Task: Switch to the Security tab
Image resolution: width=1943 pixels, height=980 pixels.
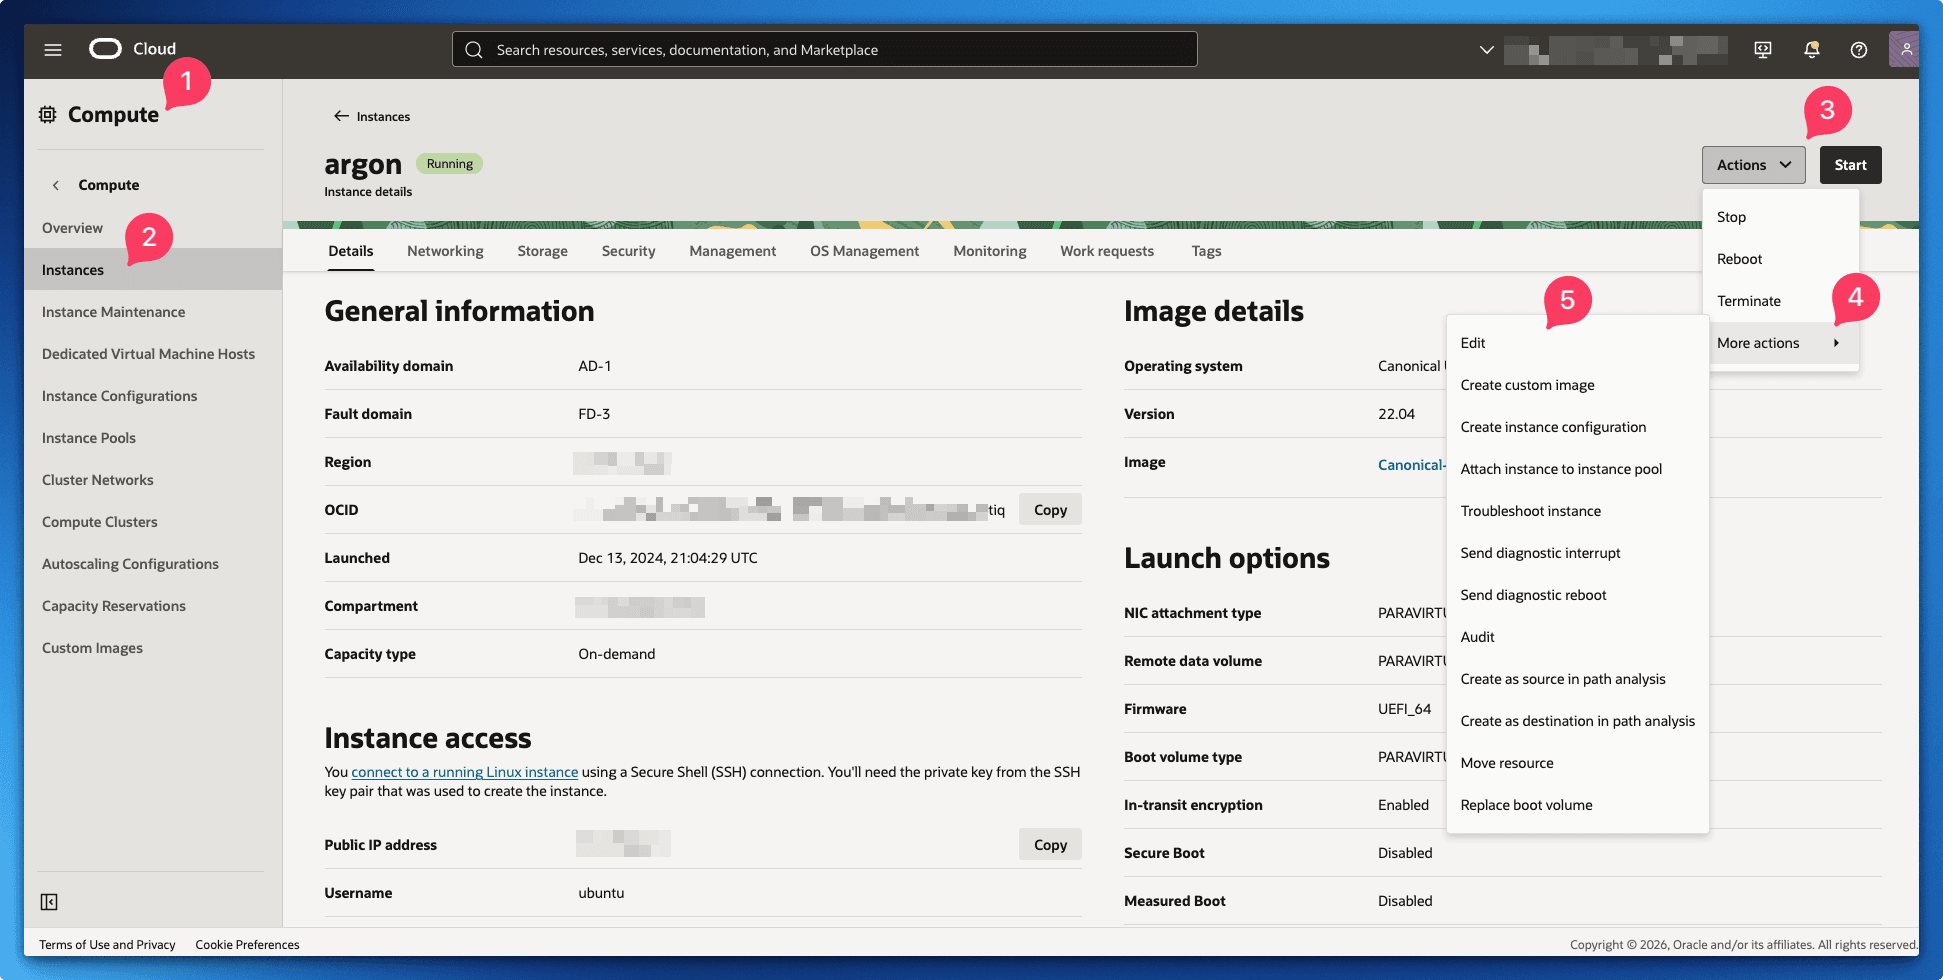Action: tap(629, 251)
